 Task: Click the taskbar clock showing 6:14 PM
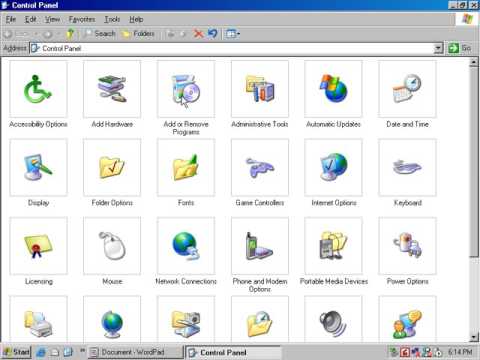(460, 352)
